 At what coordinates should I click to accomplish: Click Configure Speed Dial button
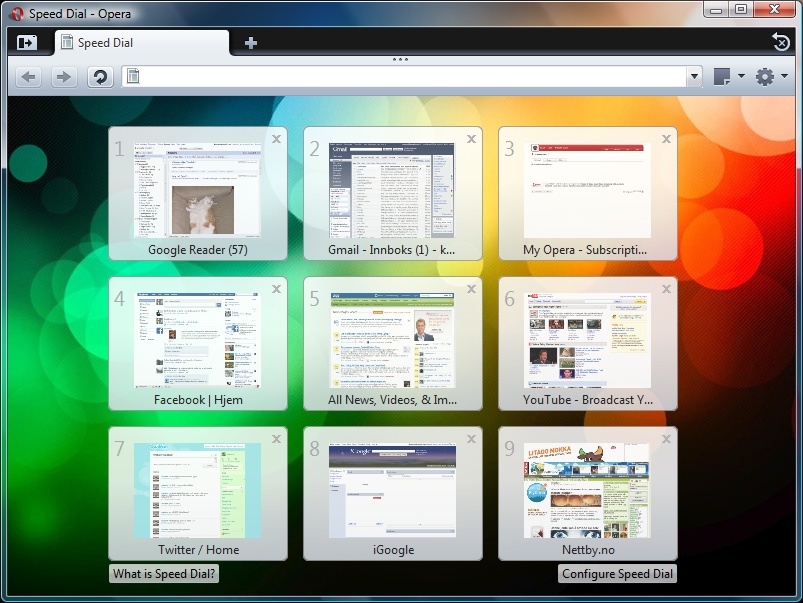point(617,574)
